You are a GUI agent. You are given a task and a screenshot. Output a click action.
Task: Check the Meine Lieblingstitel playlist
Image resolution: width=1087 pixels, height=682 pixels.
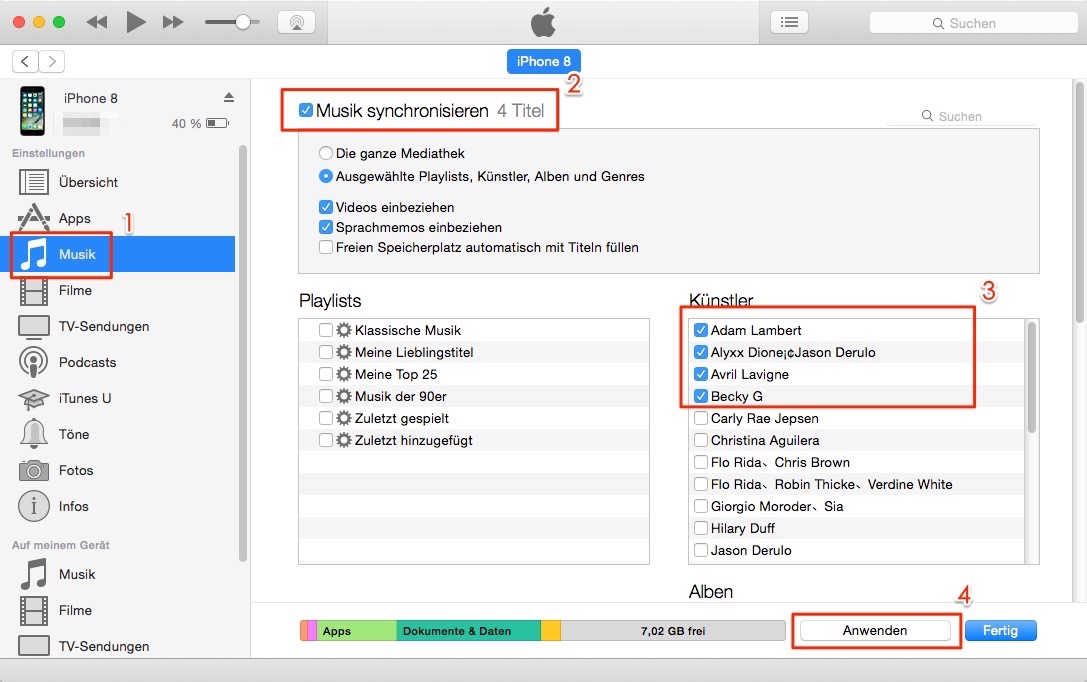[326, 352]
